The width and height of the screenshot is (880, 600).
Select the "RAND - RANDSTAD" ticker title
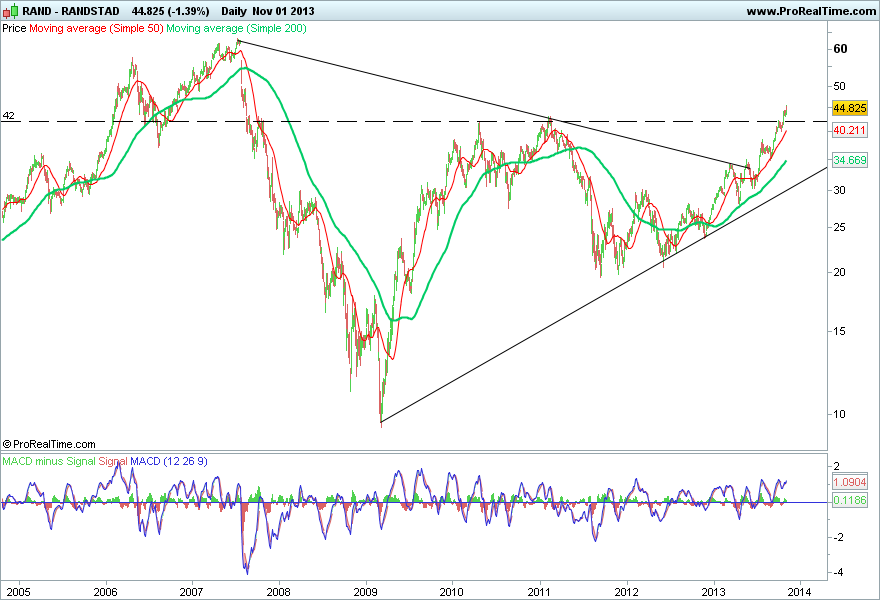[71, 11]
